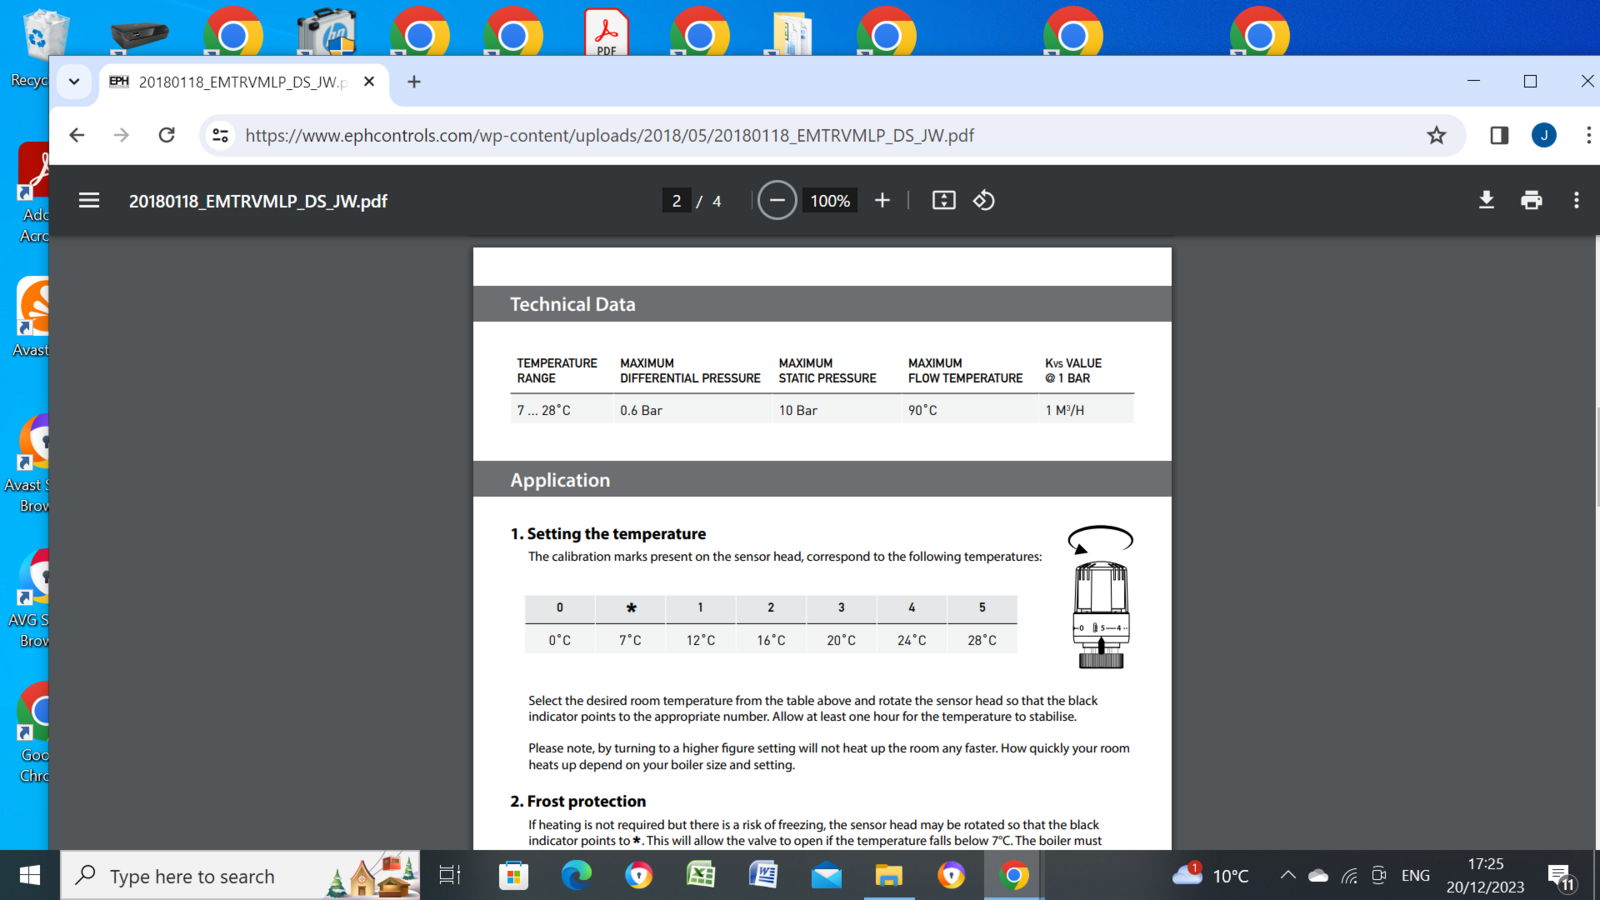The image size is (1600, 900).
Task: Toggle the Chrome side panel
Action: pos(1498,135)
